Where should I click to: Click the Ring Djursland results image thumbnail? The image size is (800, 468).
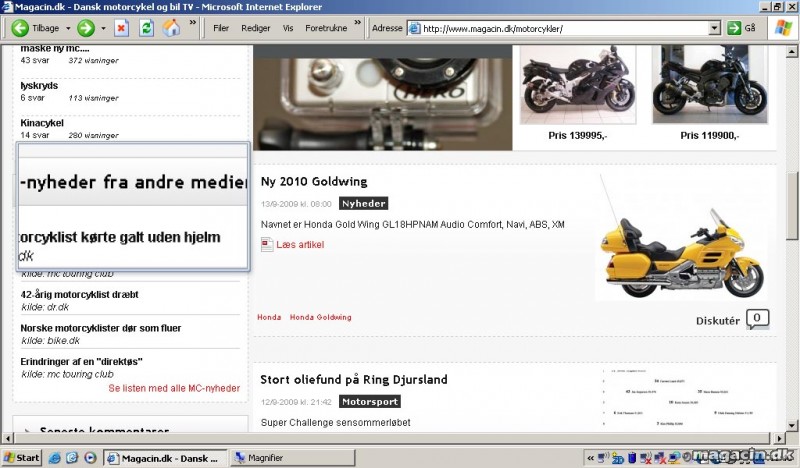coord(681,398)
